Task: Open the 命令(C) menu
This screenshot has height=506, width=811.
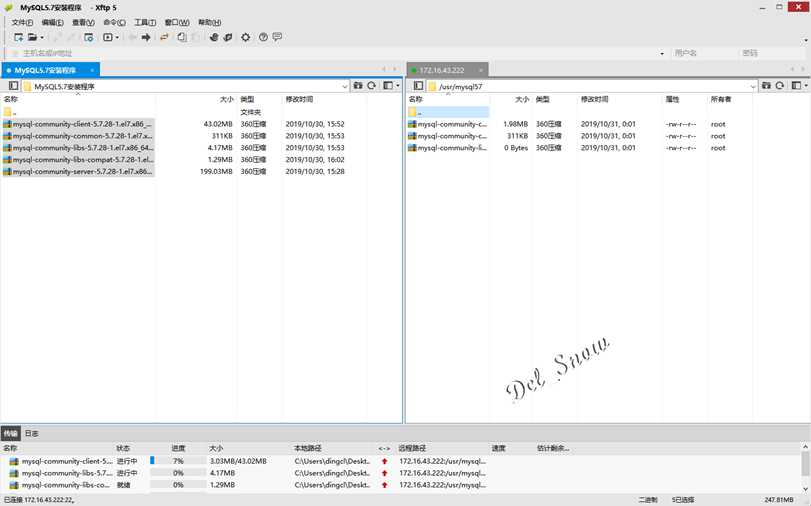Action: pyautogui.click(x=114, y=22)
